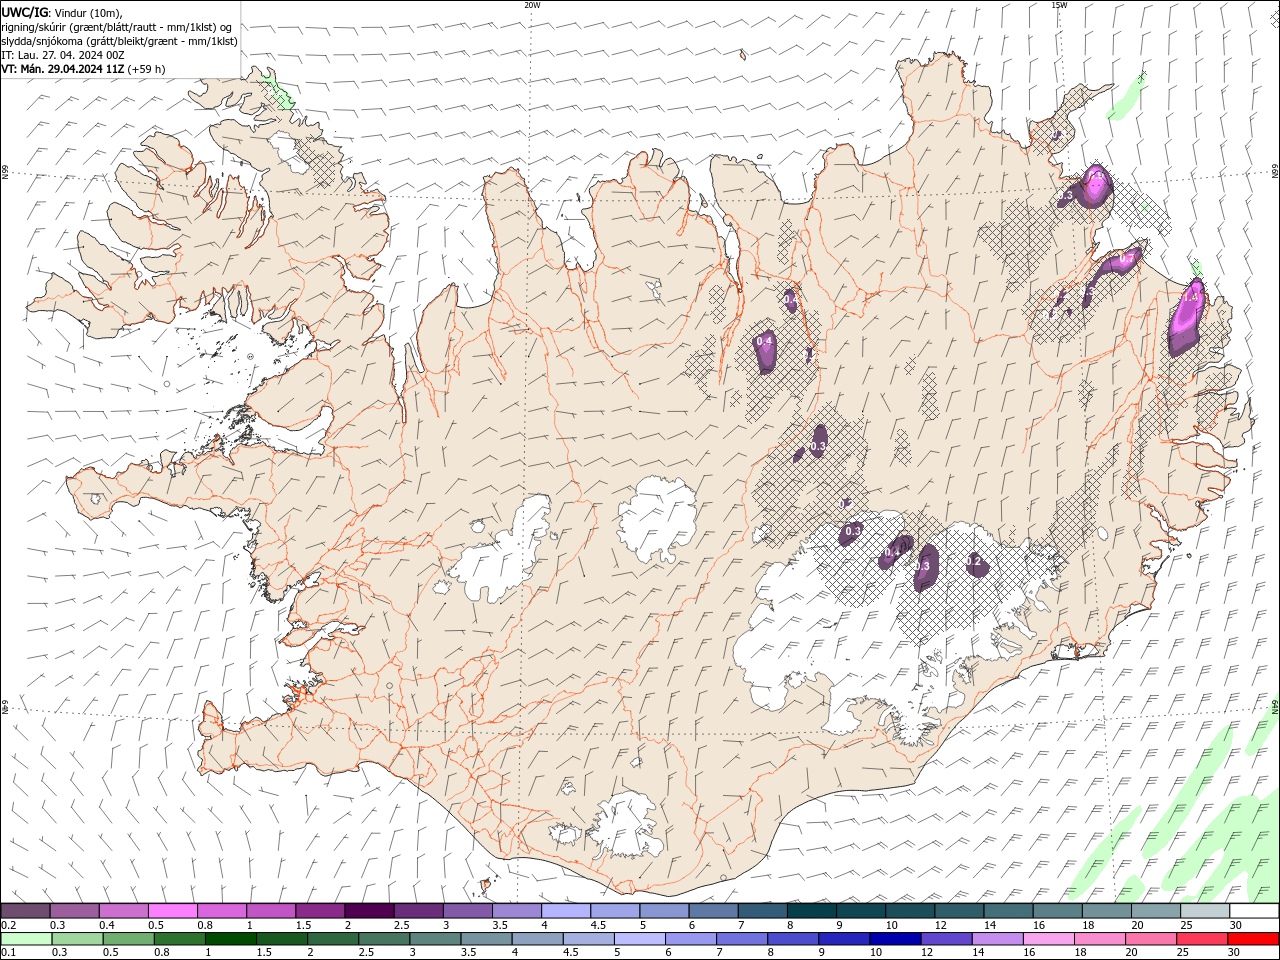Click the '0.2' value label over the glacier
Screen dimensions: 1280x960
[973, 562]
